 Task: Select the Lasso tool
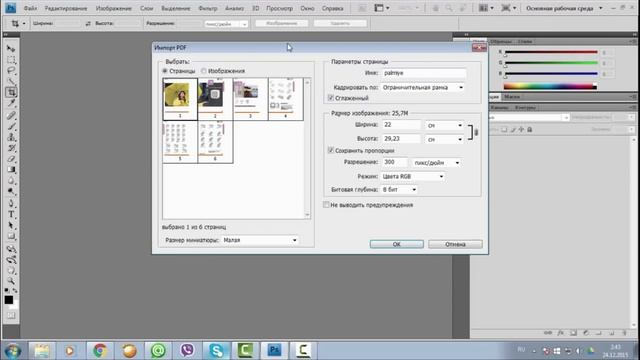point(11,71)
